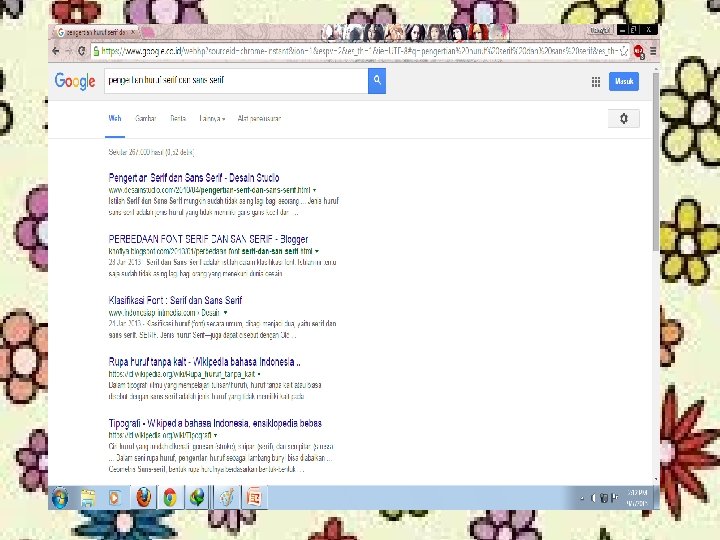Expand arrow beside blogspot URL
The height and width of the screenshot is (540, 720).
coord(317,251)
